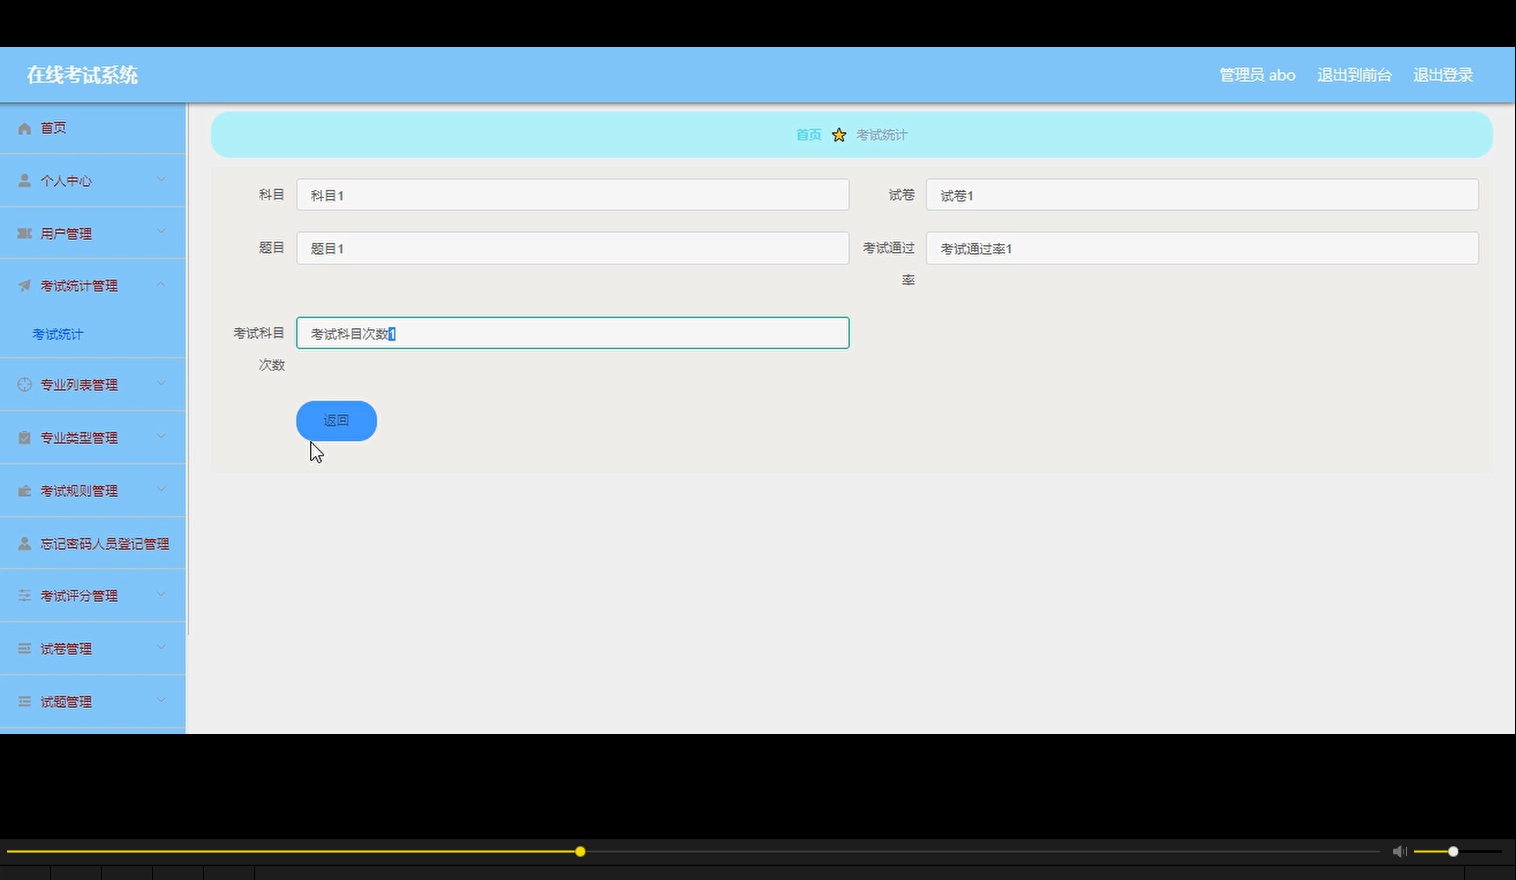Click the 考试科目次数 input field
The height and width of the screenshot is (880, 1516).
point(573,333)
